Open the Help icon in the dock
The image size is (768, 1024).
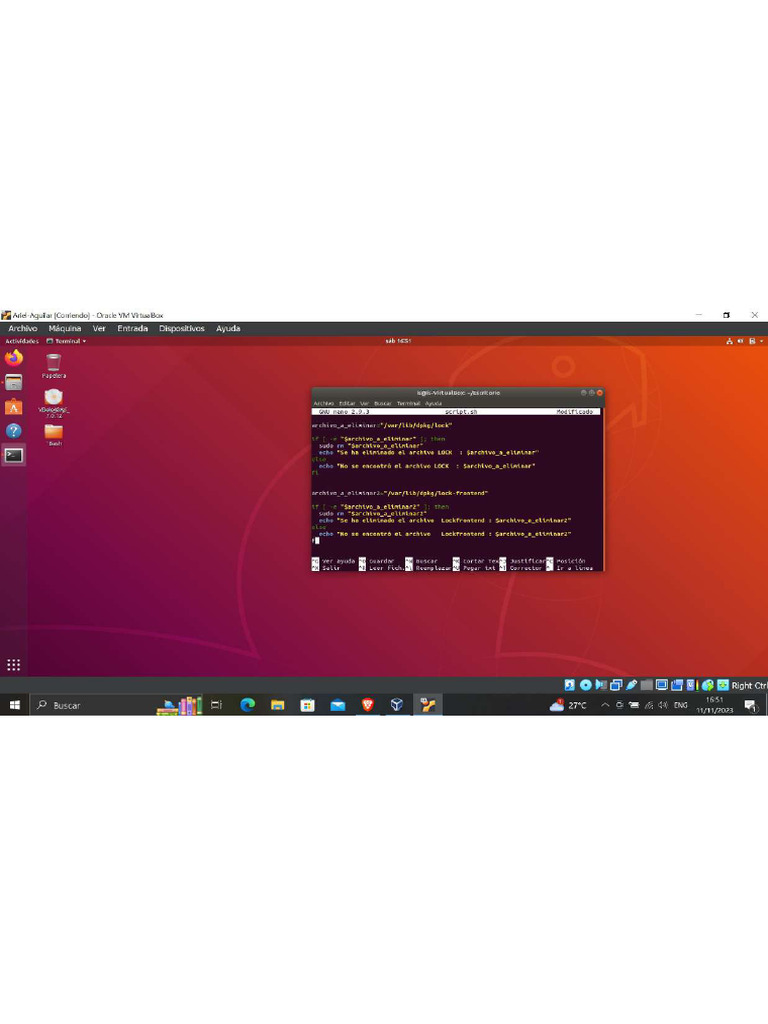(14, 431)
